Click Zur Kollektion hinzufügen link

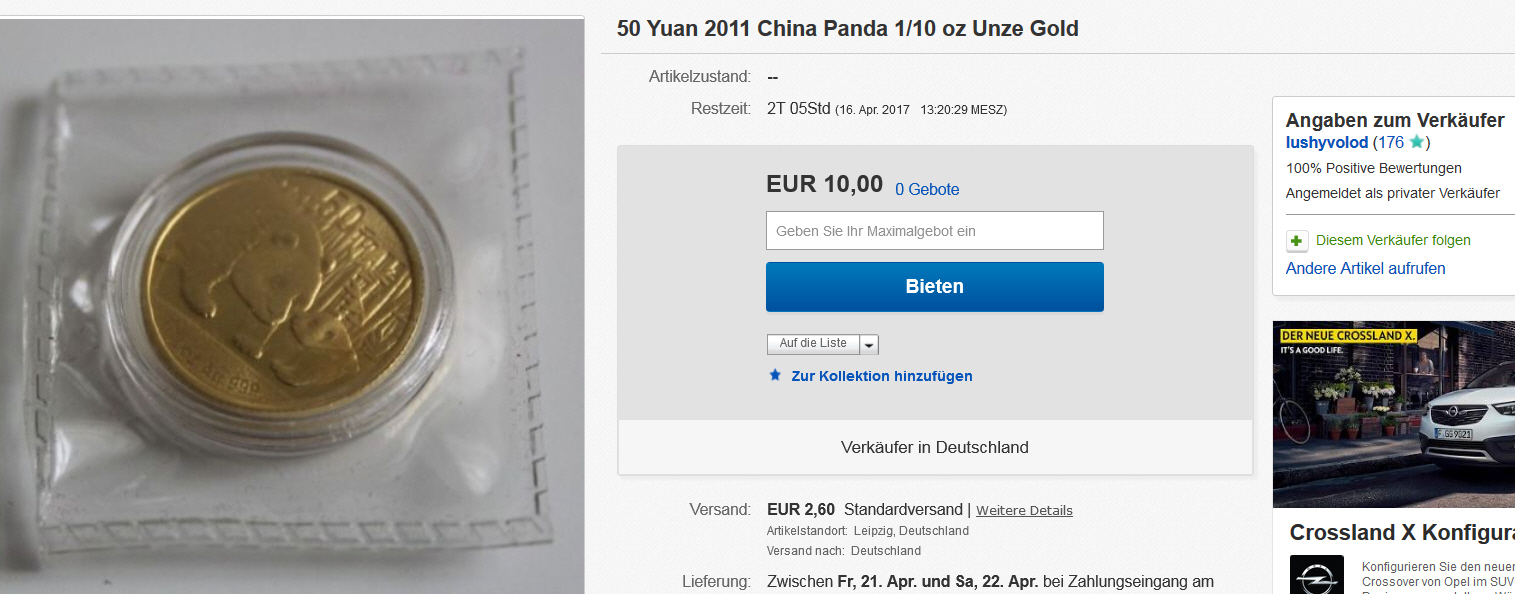(x=882, y=377)
